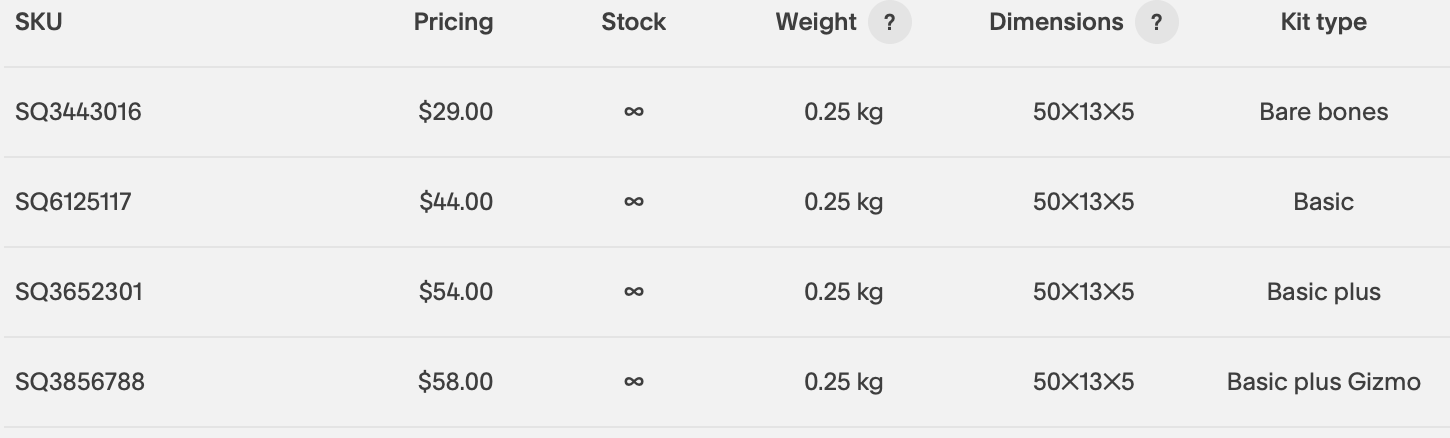Select the SQ6125117 SKU cell

click(x=73, y=202)
